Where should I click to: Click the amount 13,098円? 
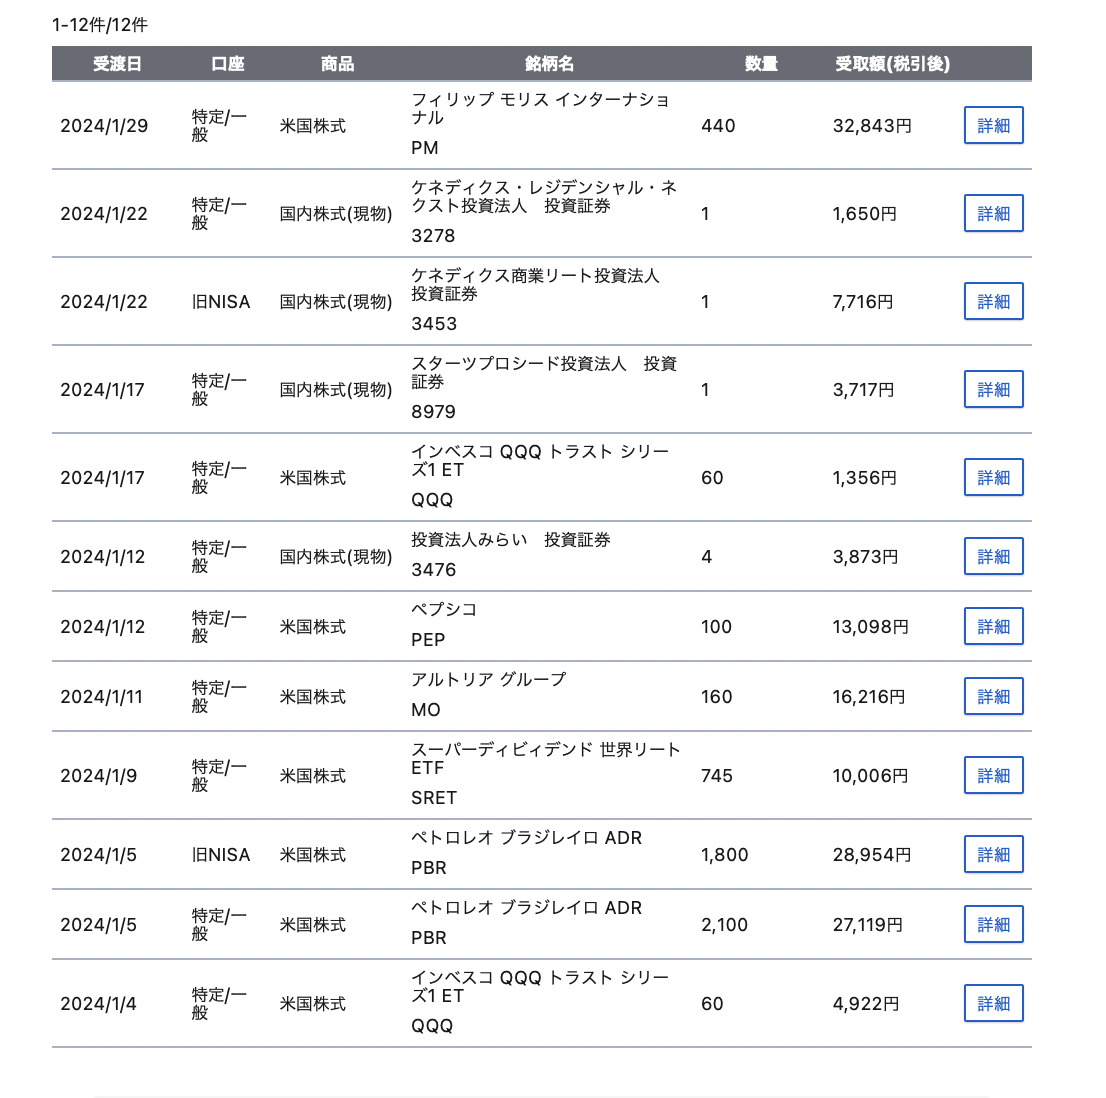(870, 626)
